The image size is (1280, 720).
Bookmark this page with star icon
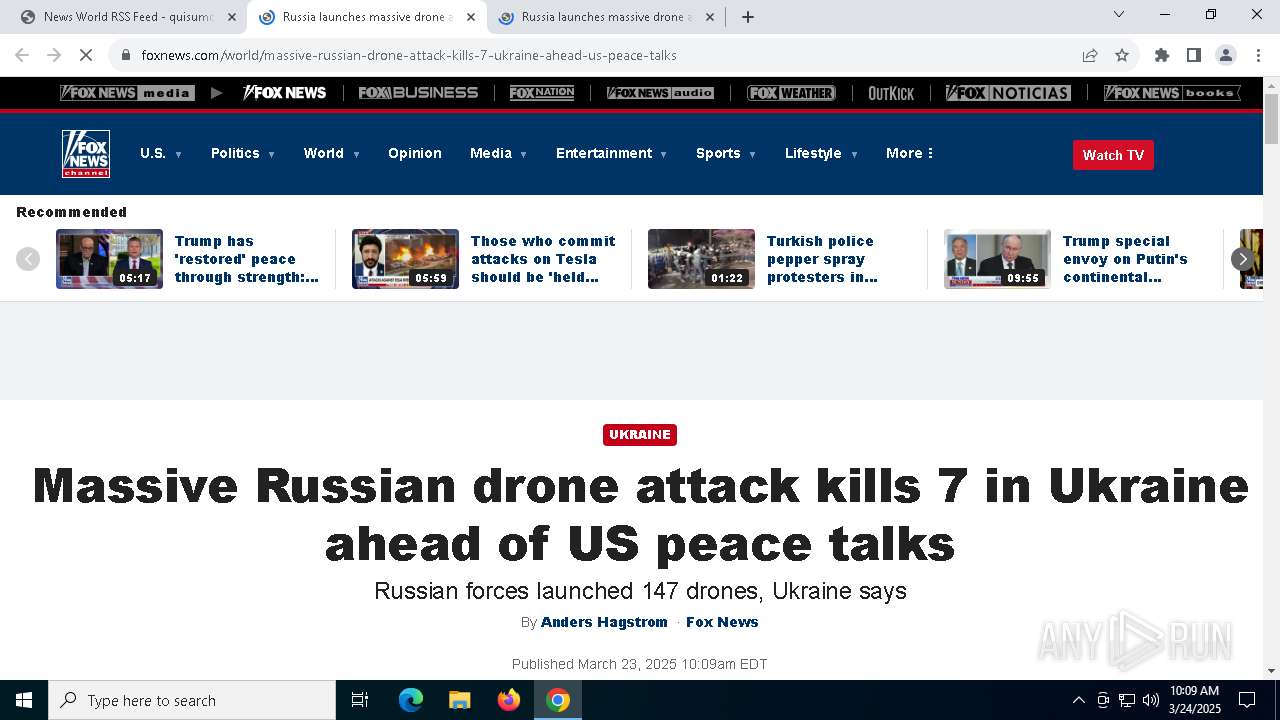click(x=1122, y=55)
